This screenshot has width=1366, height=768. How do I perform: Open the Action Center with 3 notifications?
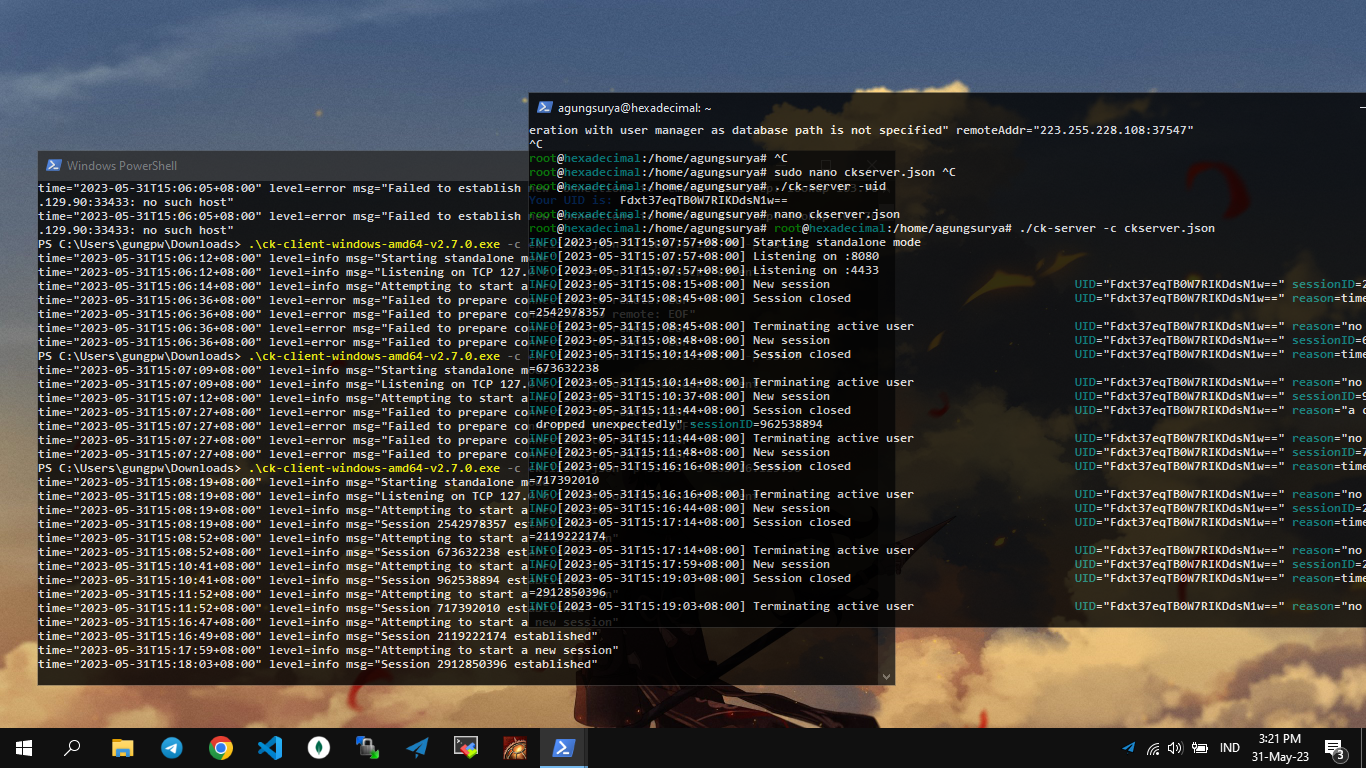point(1334,748)
